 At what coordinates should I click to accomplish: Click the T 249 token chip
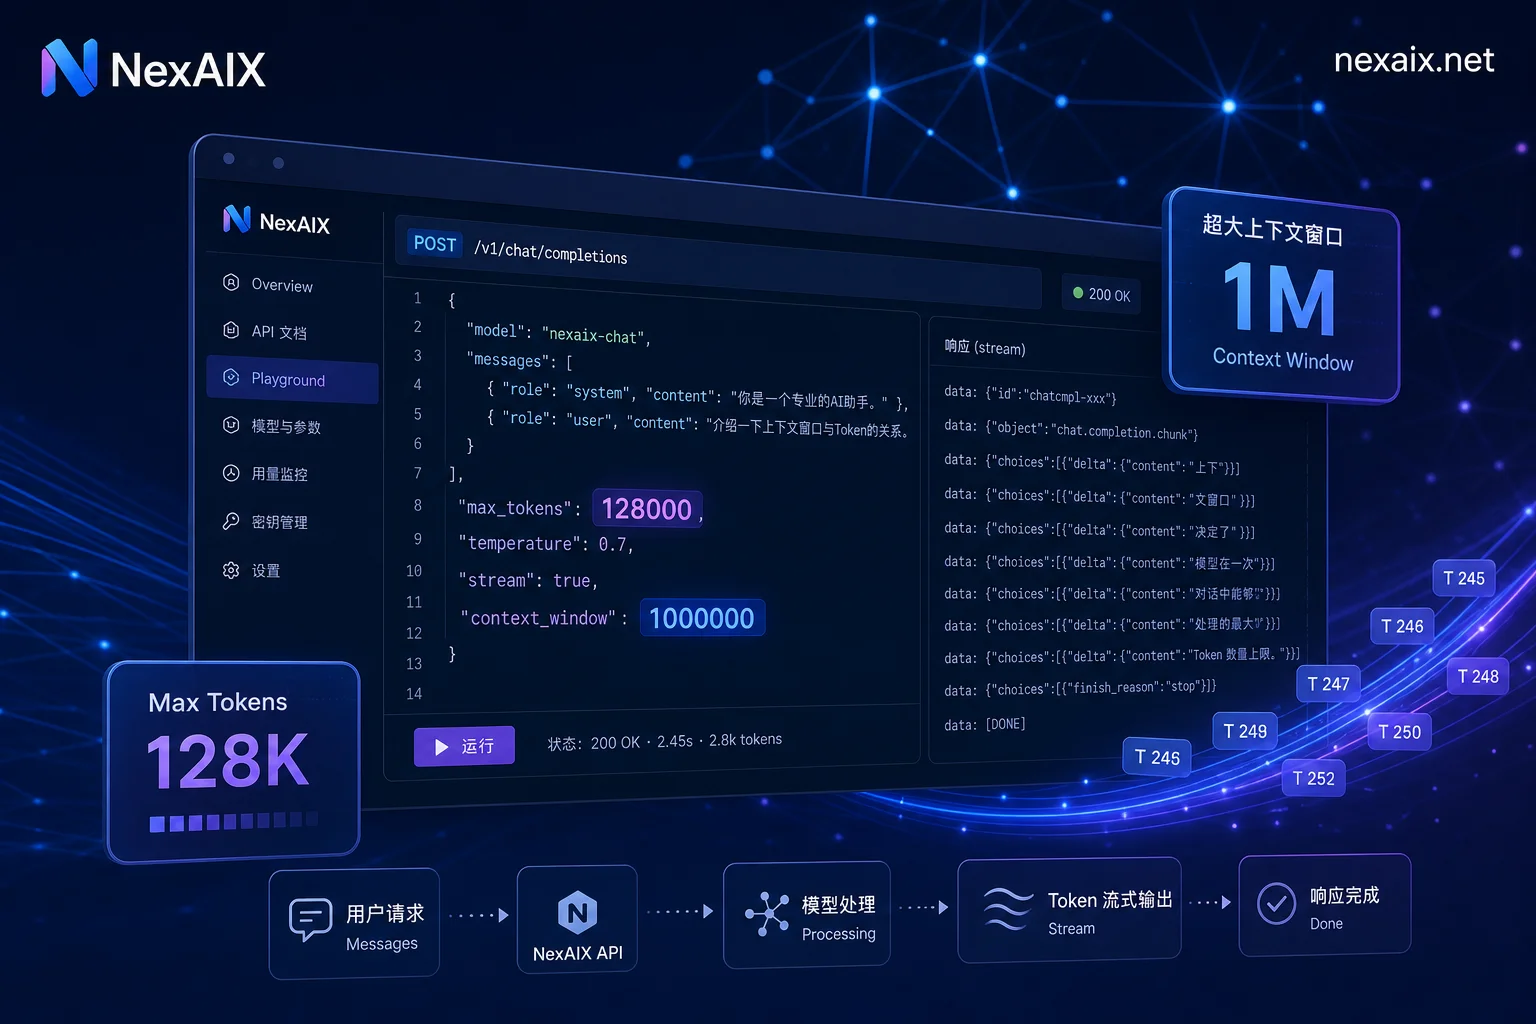[x=1245, y=731]
